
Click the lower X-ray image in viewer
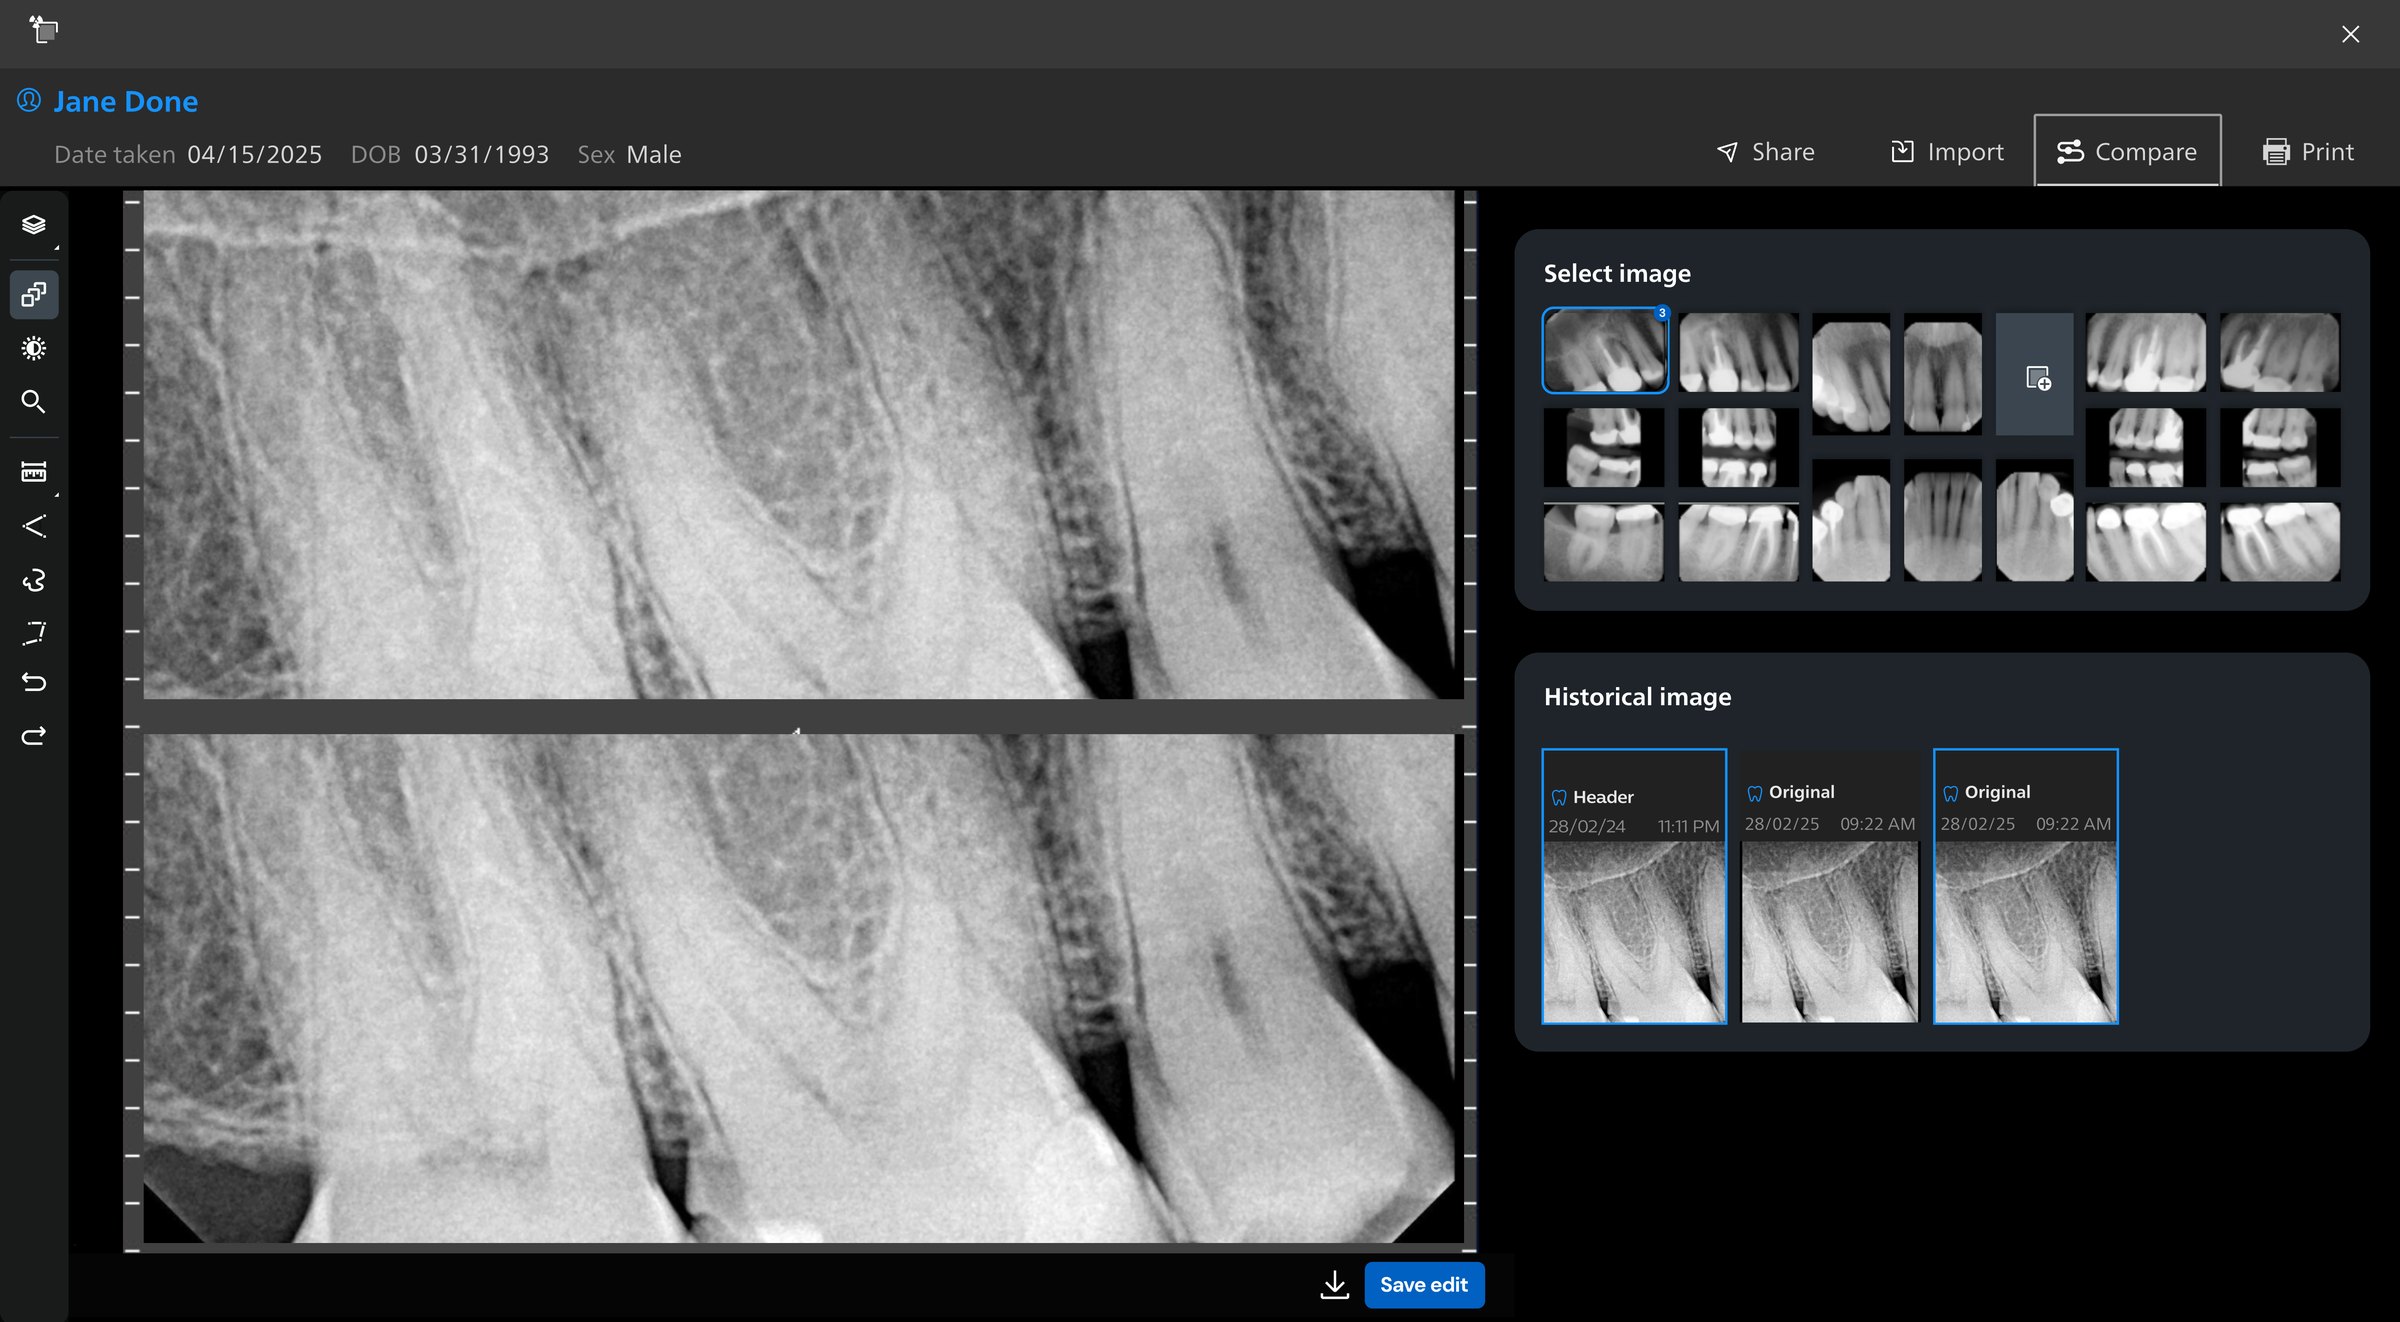(799, 989)
